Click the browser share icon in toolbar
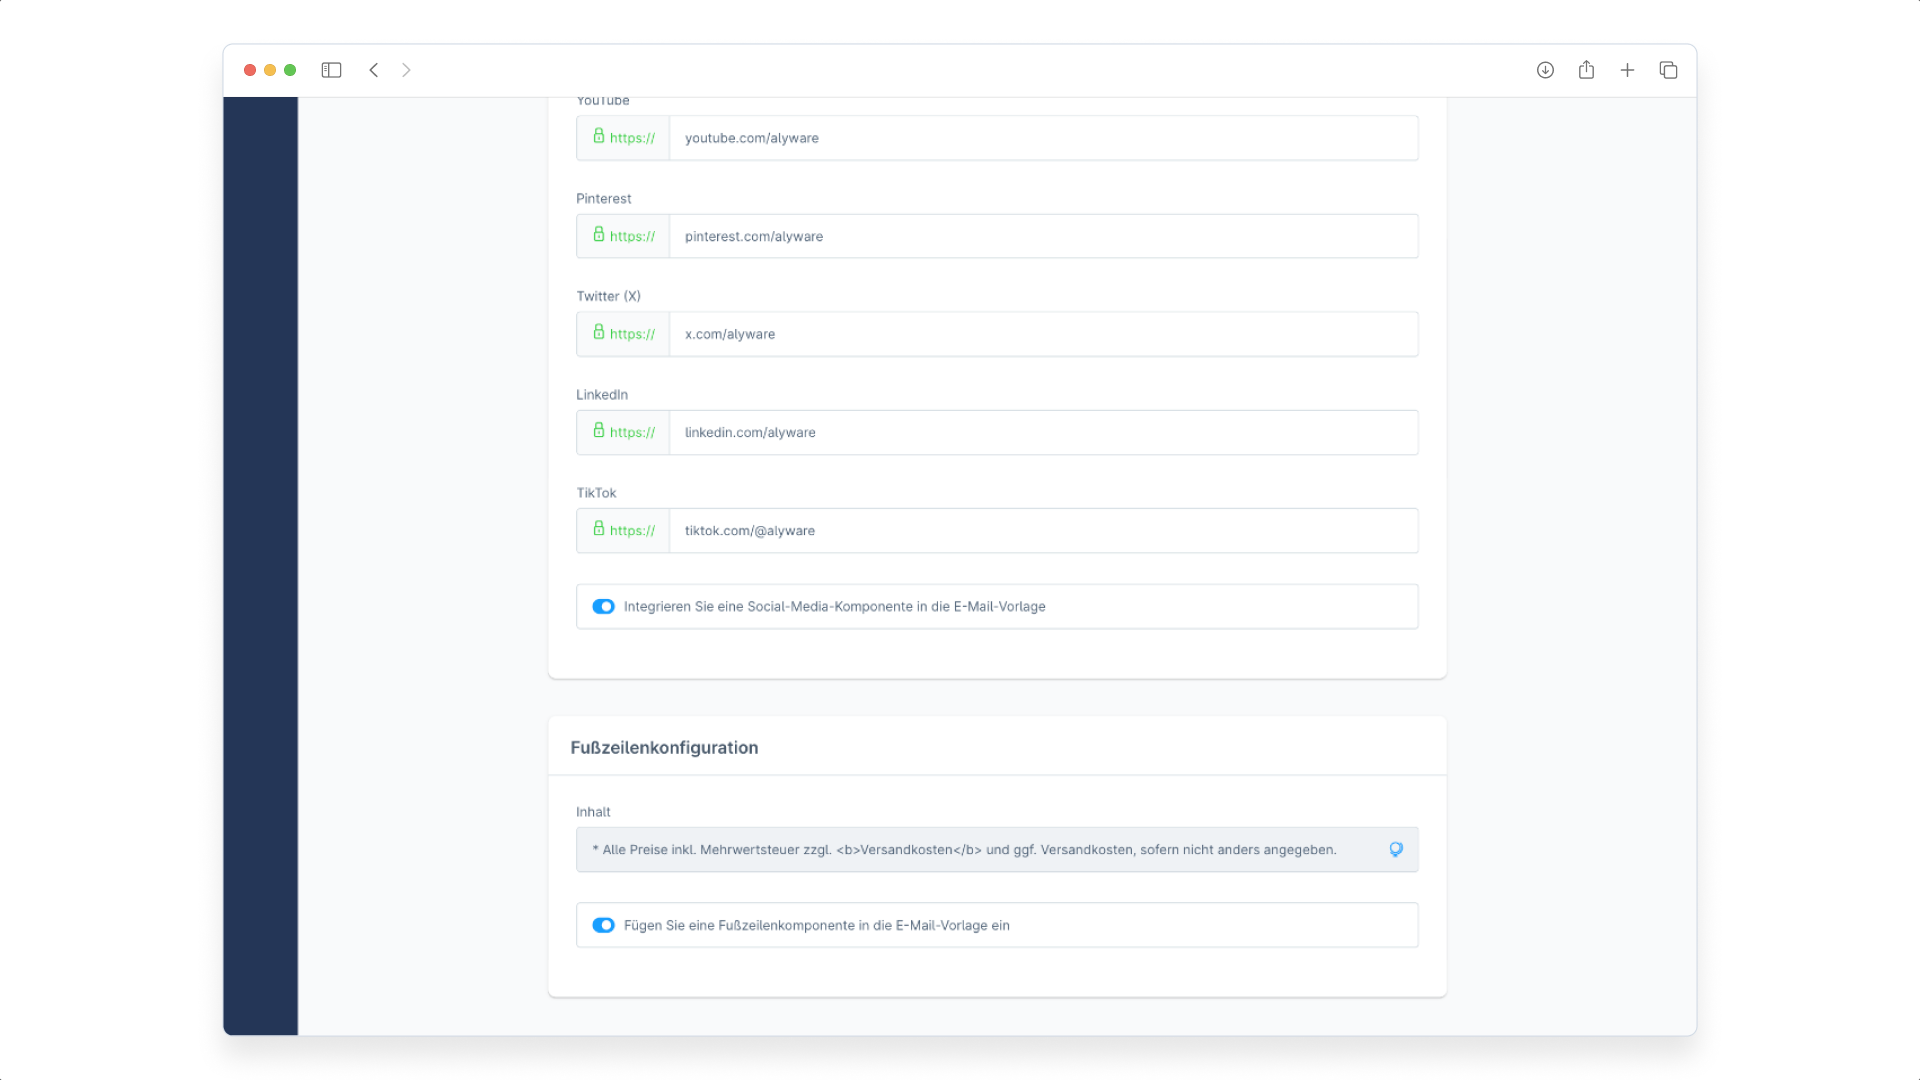The width and height of the screenshot is (1920, 1080). [x=1586, y=69]
